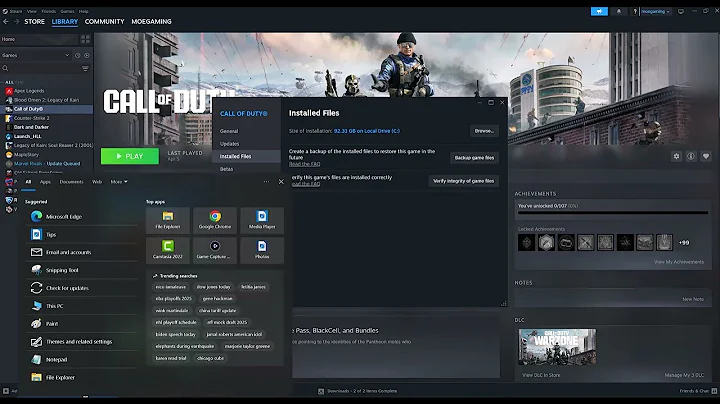Screen dimensions: 720x404
Task: Go forward with the navigation arrow
Action: click(x=17, y=22)
